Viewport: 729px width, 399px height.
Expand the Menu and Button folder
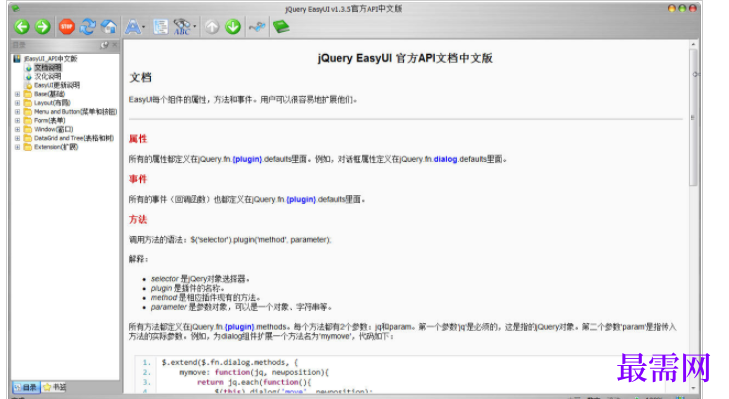pyautogui.click(x=17, y=112)
